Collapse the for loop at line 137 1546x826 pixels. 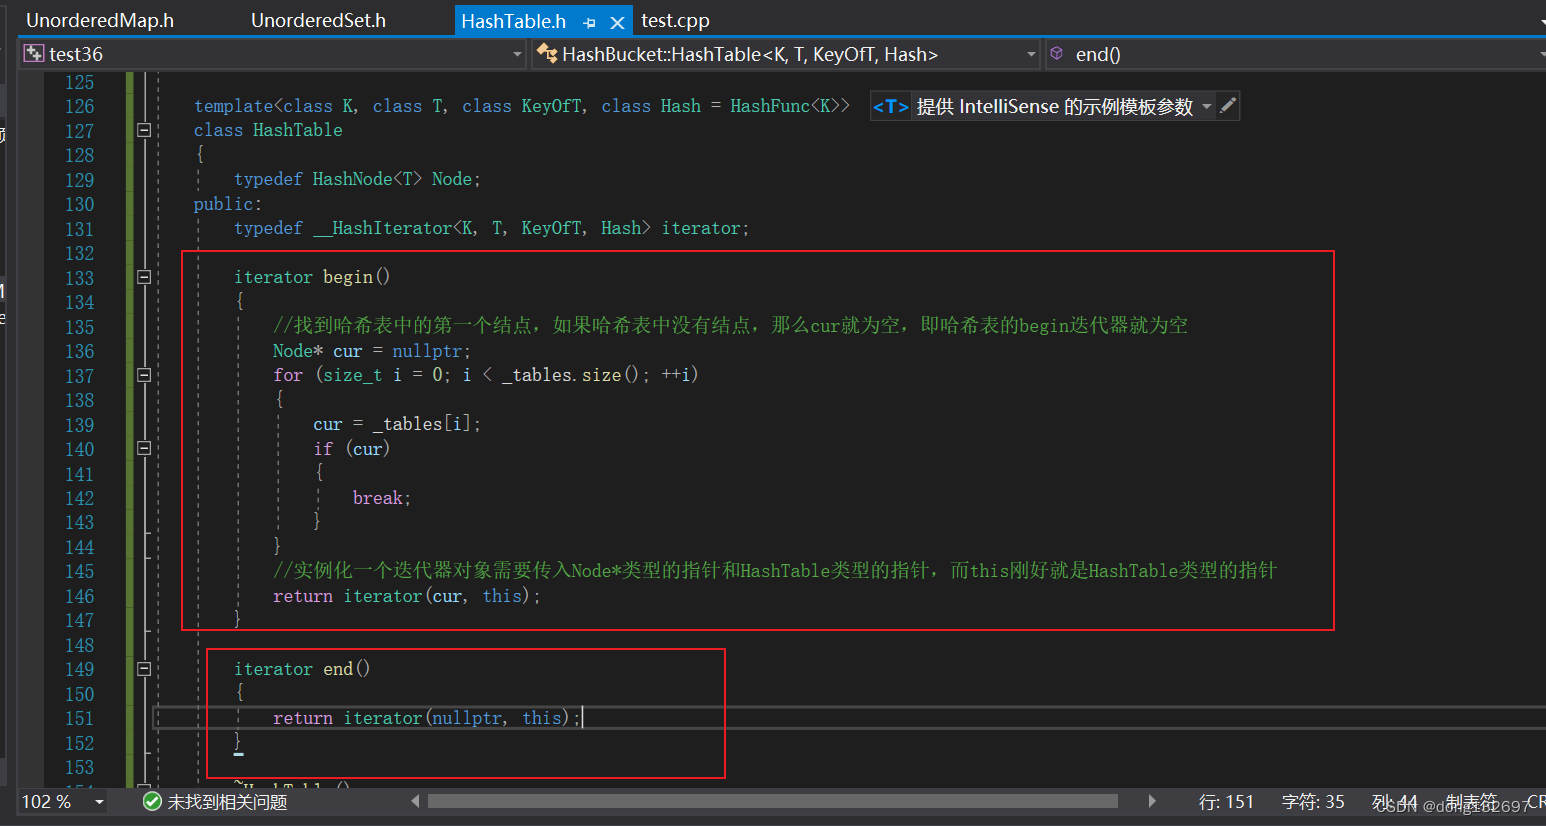pos(144,375)
